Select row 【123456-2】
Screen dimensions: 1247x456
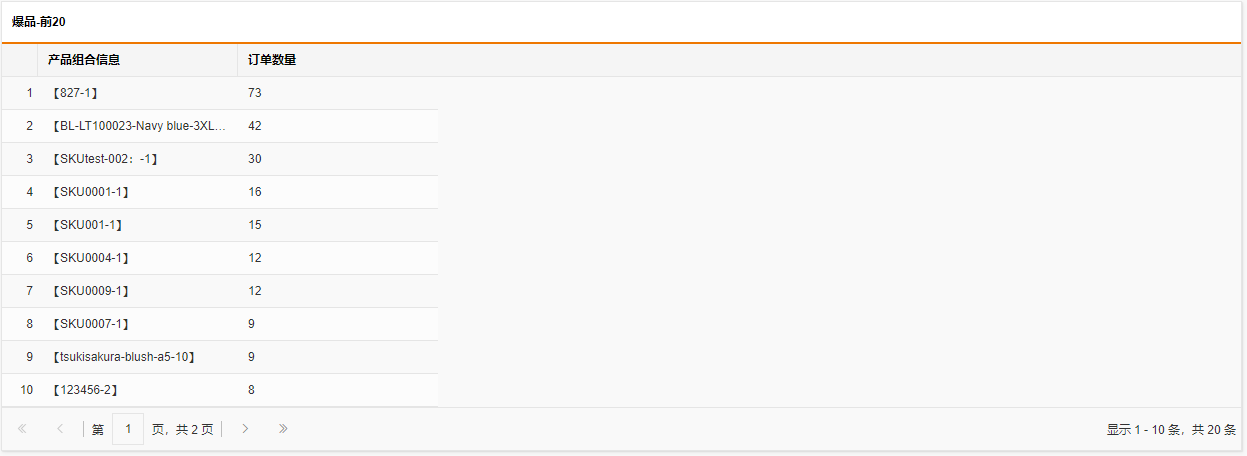(220, 390)
